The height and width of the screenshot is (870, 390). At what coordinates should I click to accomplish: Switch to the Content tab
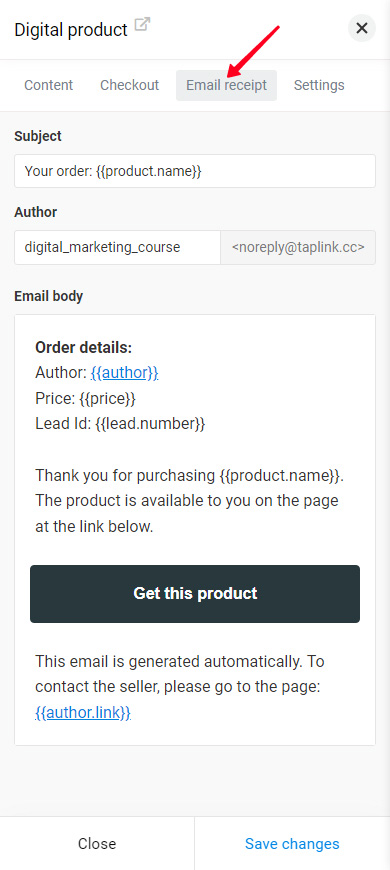pos(49,85)
